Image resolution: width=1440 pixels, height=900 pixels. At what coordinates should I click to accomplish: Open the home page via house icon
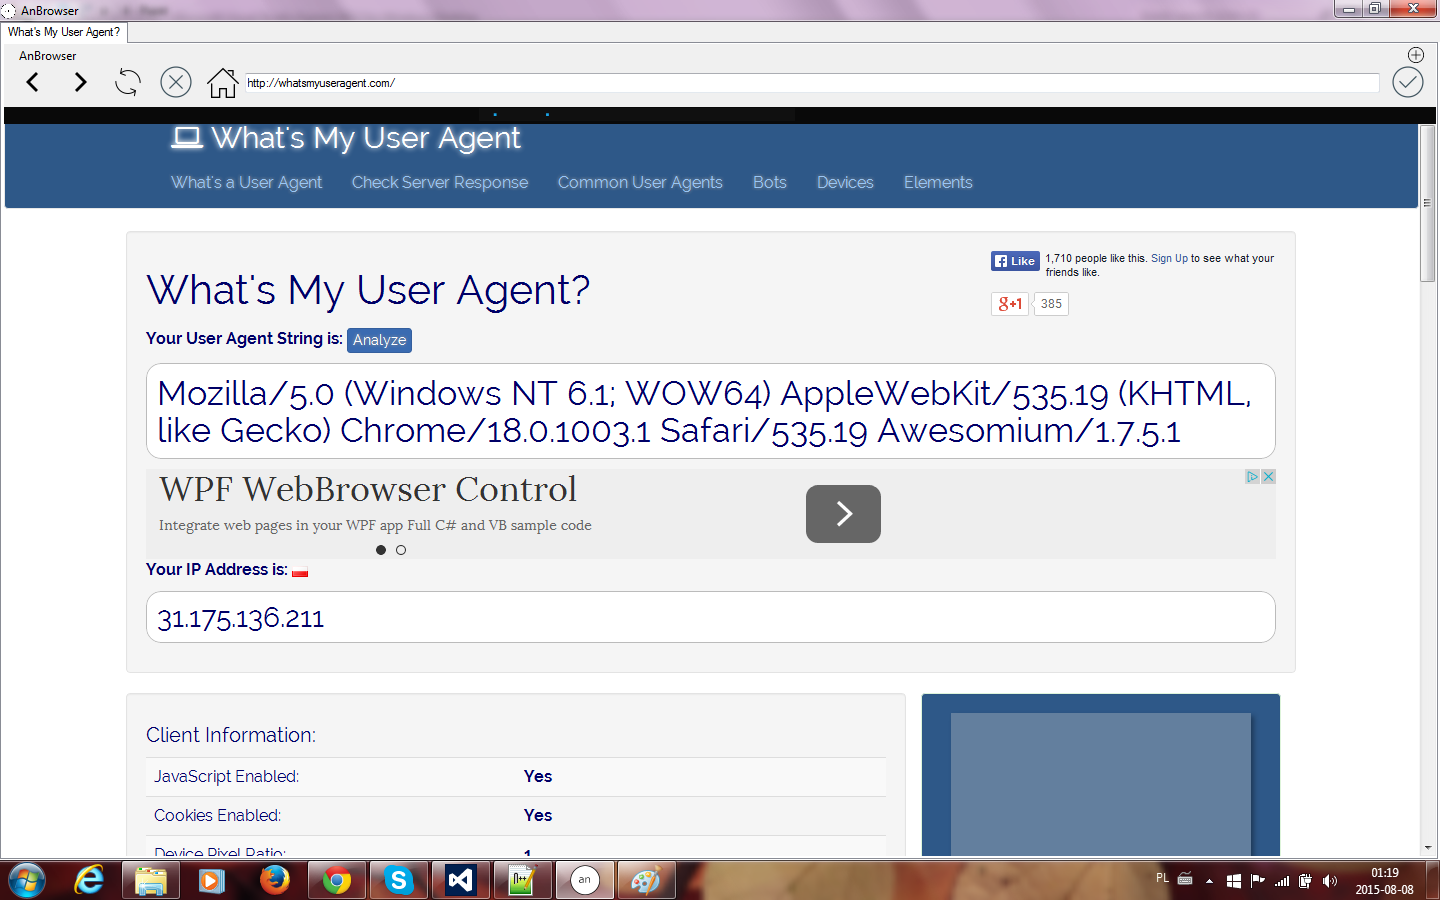tap(222, 82)
